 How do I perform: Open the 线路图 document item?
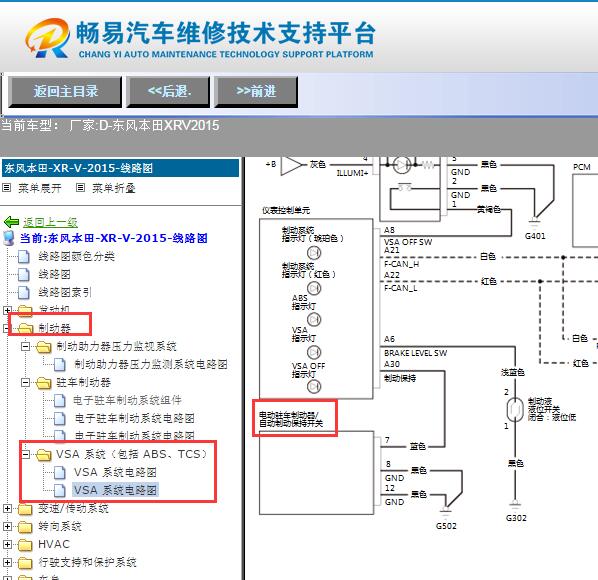[55, 274]
